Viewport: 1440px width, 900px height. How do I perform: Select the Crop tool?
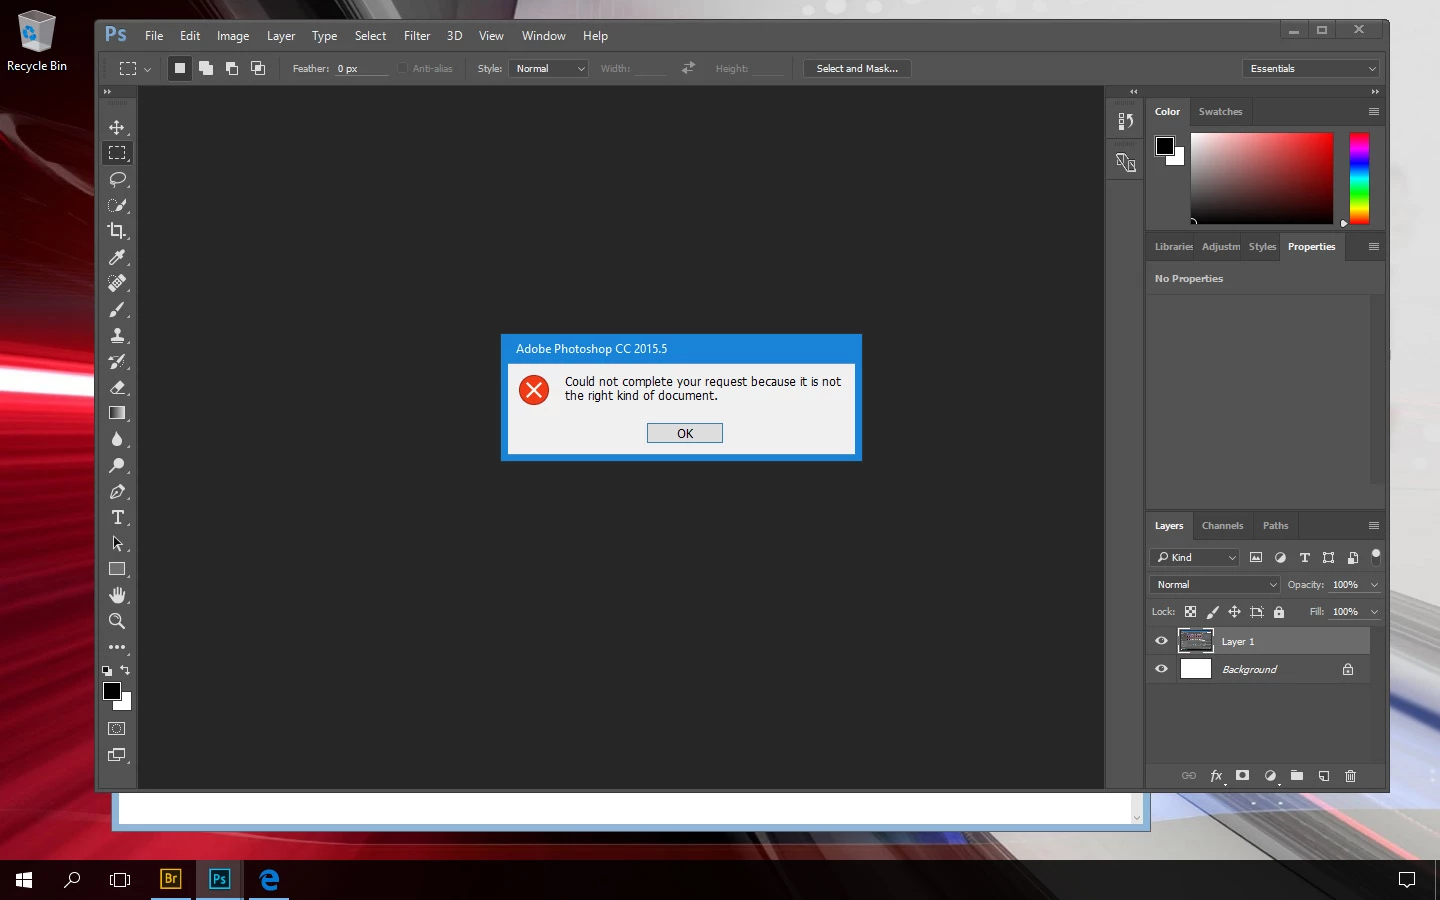point(117,231)
